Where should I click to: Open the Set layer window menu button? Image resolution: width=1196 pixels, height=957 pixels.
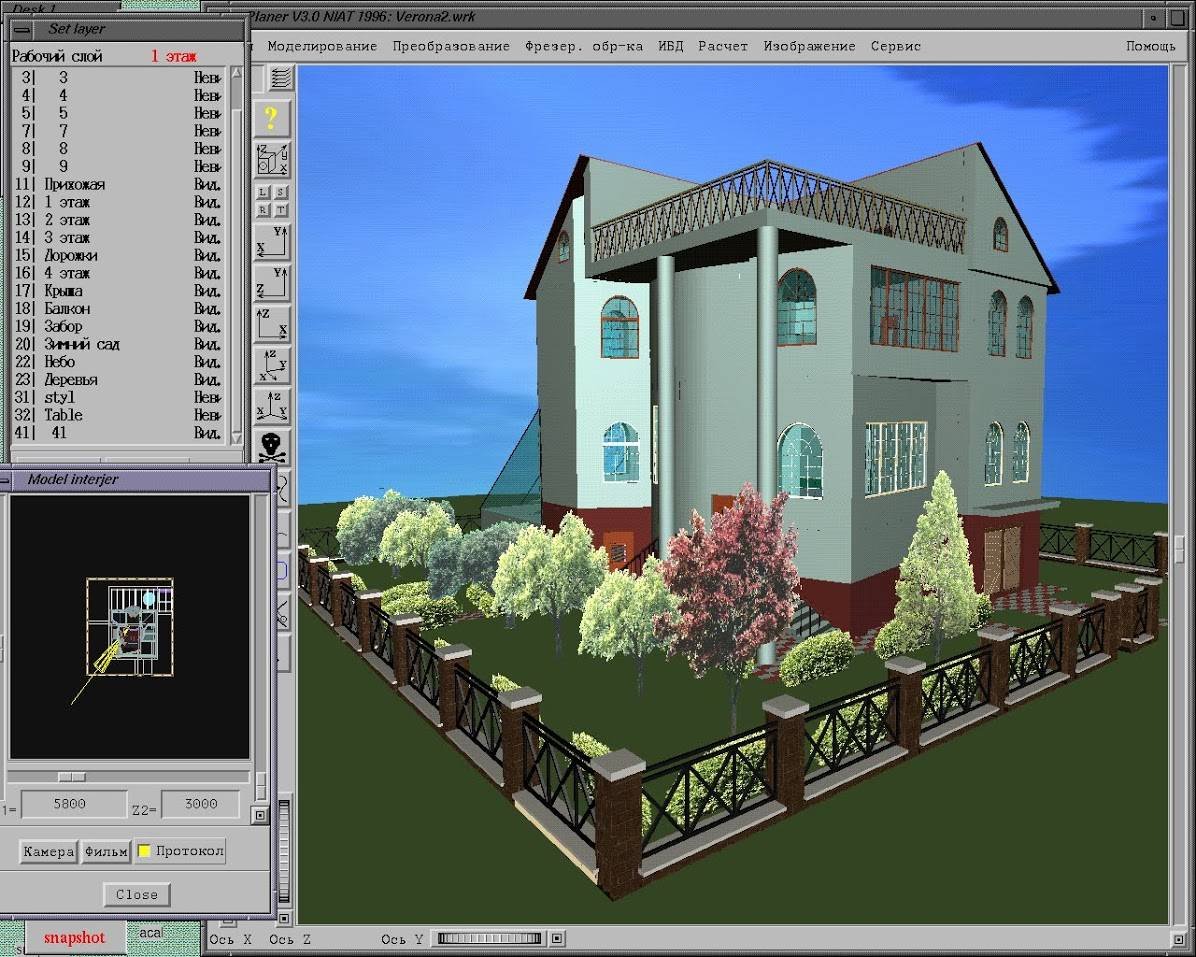(22, 30)
